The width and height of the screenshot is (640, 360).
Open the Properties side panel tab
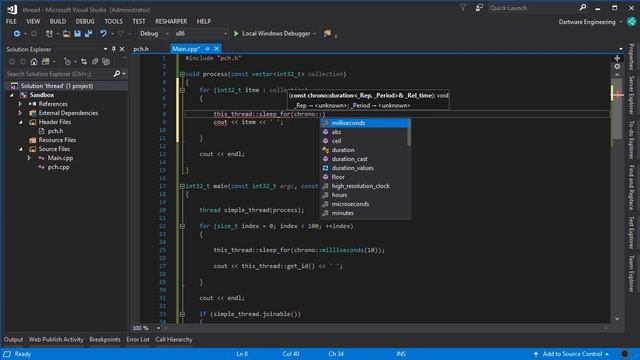tap(631, 57)
